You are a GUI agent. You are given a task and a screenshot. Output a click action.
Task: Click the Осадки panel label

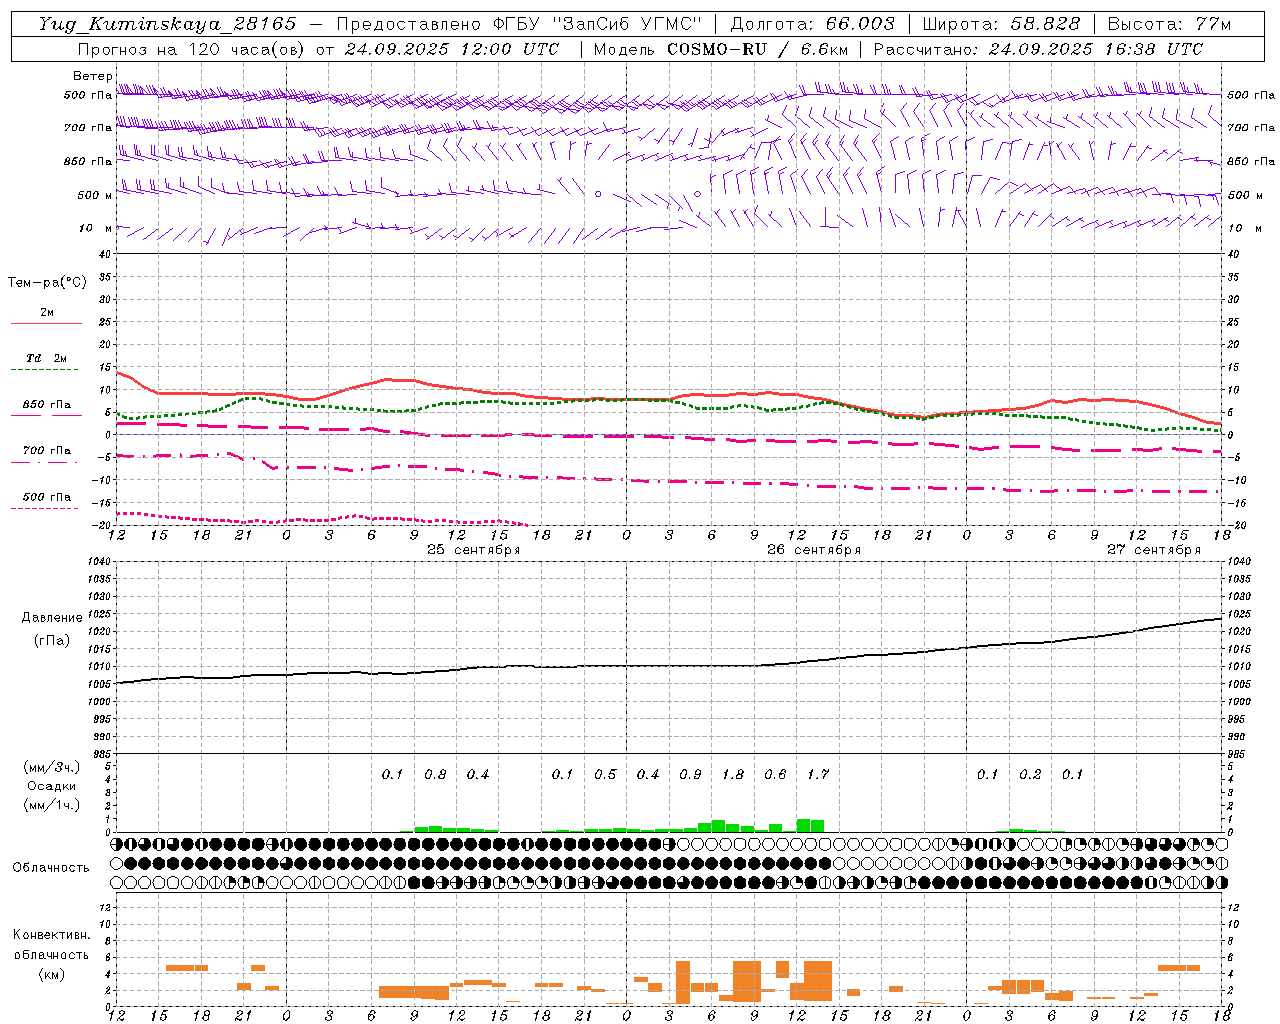click(52, 786)
